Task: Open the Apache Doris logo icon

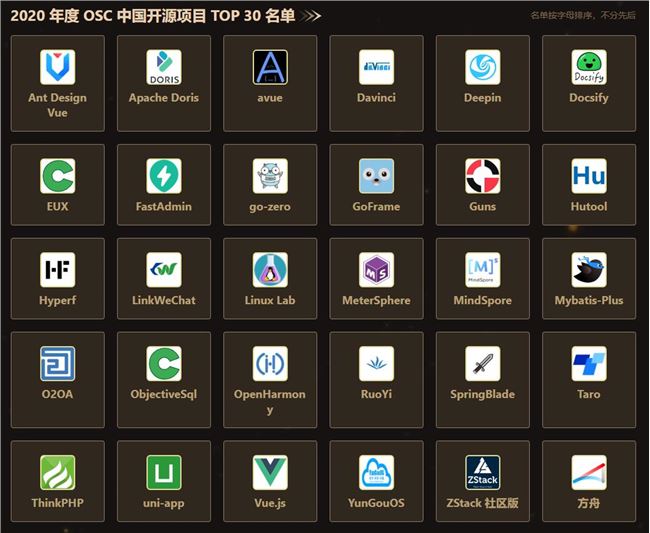Action: pyautogui.click(x=164, y=67)
